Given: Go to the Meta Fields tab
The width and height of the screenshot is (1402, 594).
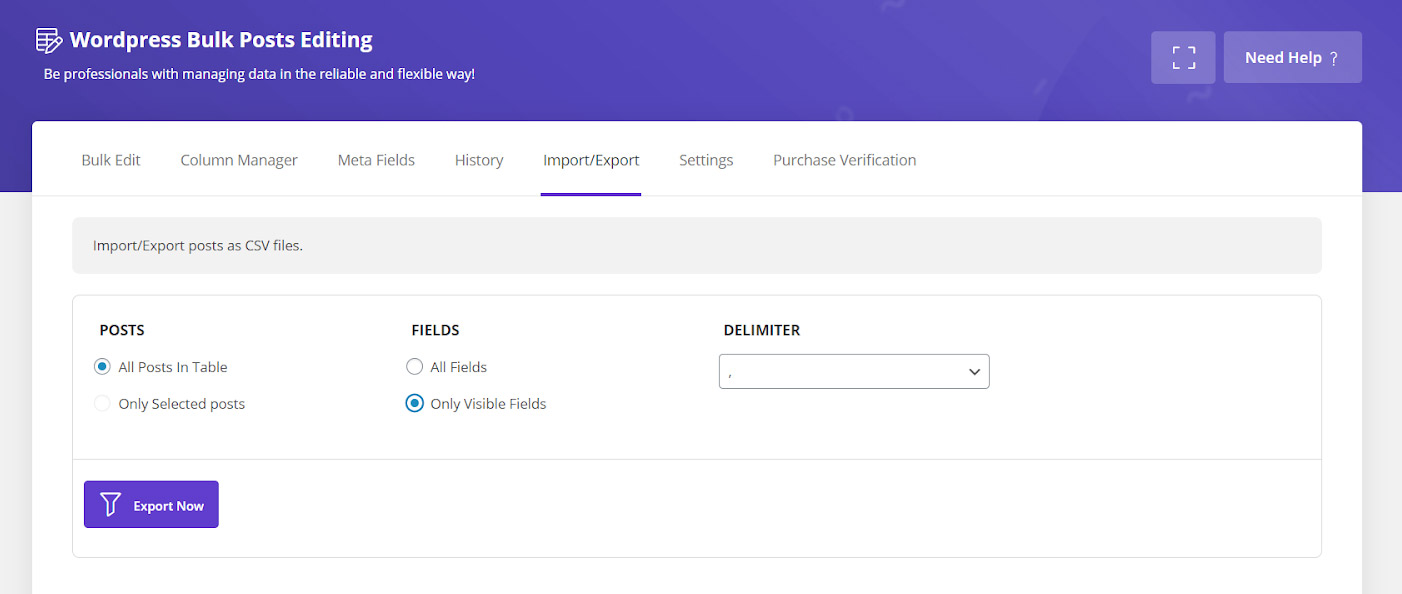Looking at the screenshot, I should [x=376, y=160].
